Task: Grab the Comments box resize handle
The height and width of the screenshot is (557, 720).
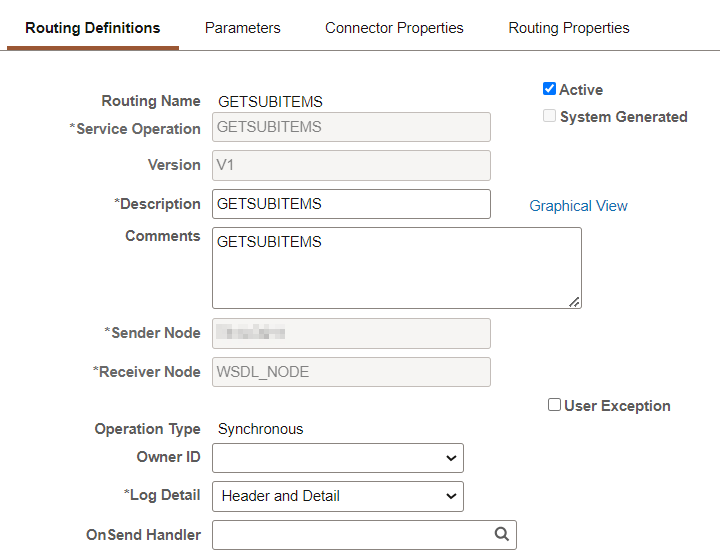Action: (574, 302)
